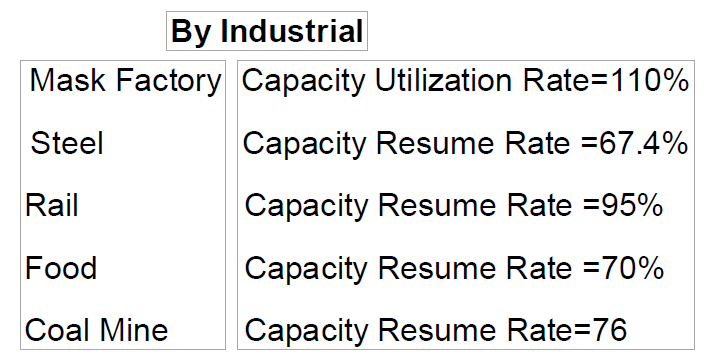Click the By Industrial title box
This screenshot has width=704, height=363.
pyautogui.click(x=267, y=31)
